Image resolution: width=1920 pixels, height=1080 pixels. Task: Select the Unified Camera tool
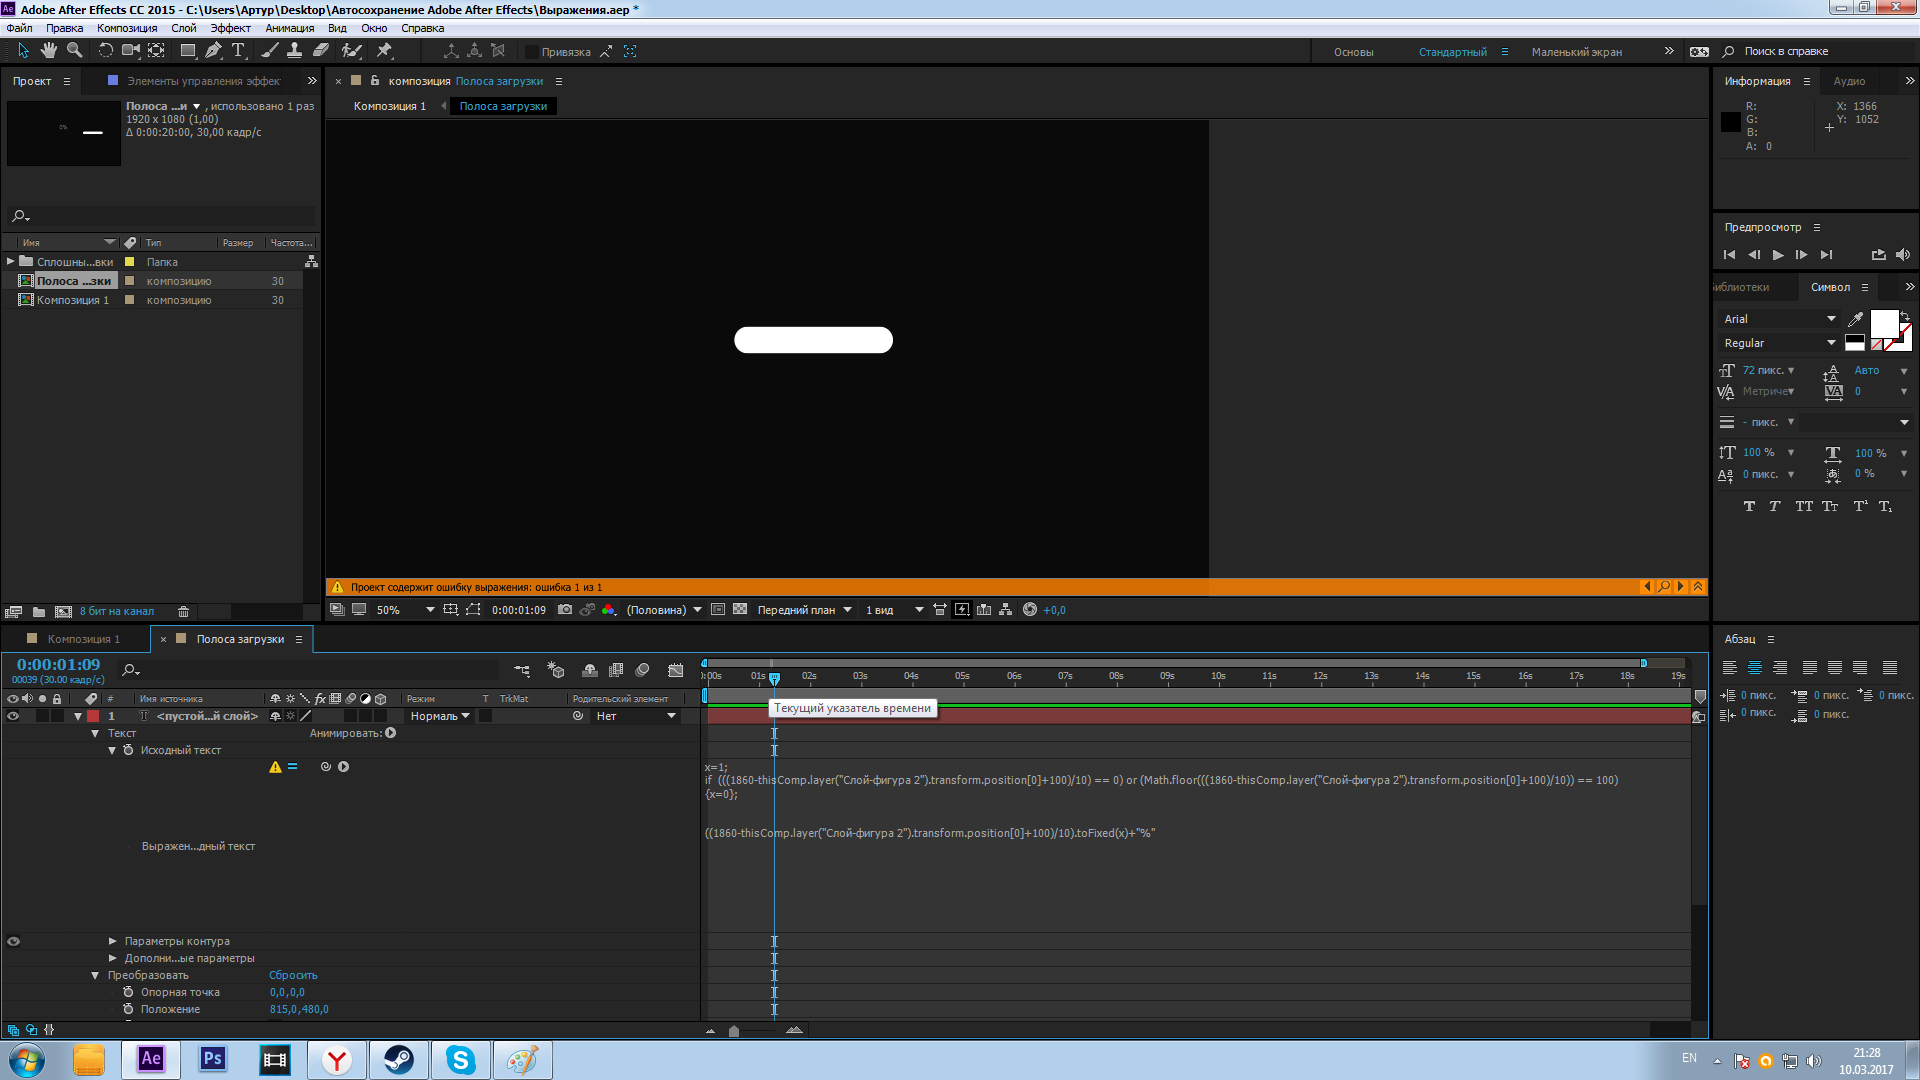click(130, 51)
